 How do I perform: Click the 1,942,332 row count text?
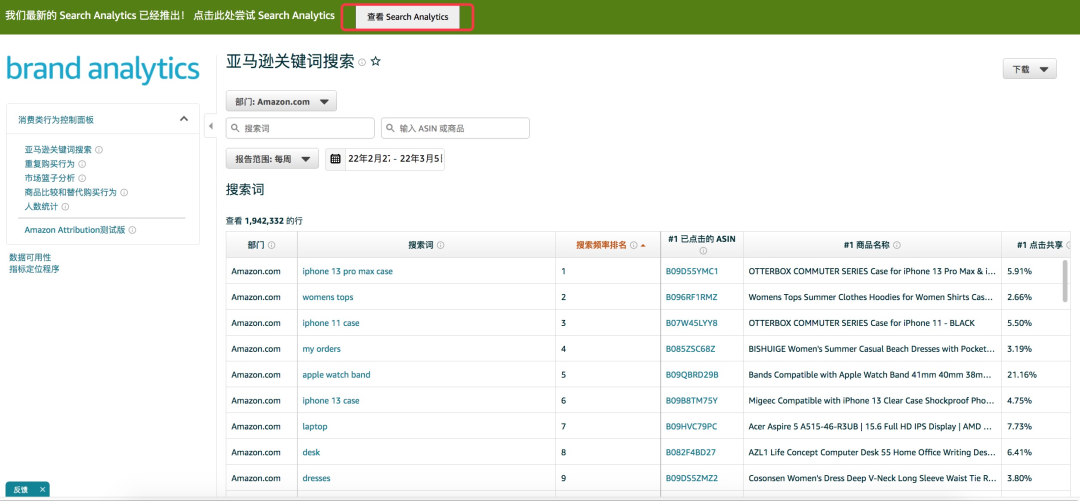click(x=264, y=221)
